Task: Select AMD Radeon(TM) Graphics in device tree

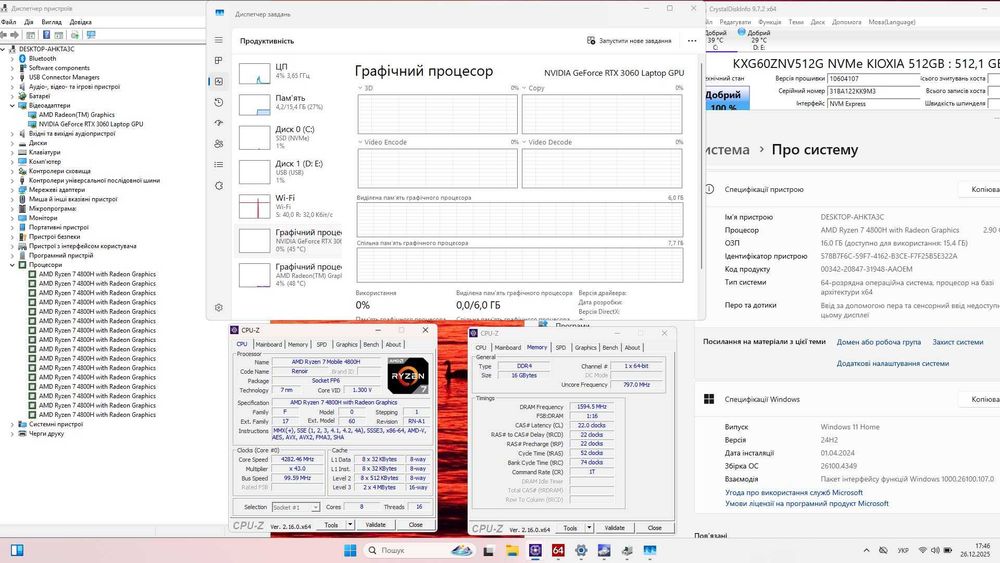Action: click(x=76, y=115)
